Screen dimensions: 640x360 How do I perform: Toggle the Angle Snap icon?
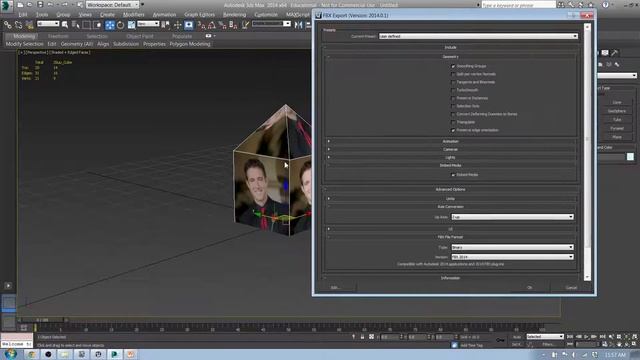coord(212,25)
